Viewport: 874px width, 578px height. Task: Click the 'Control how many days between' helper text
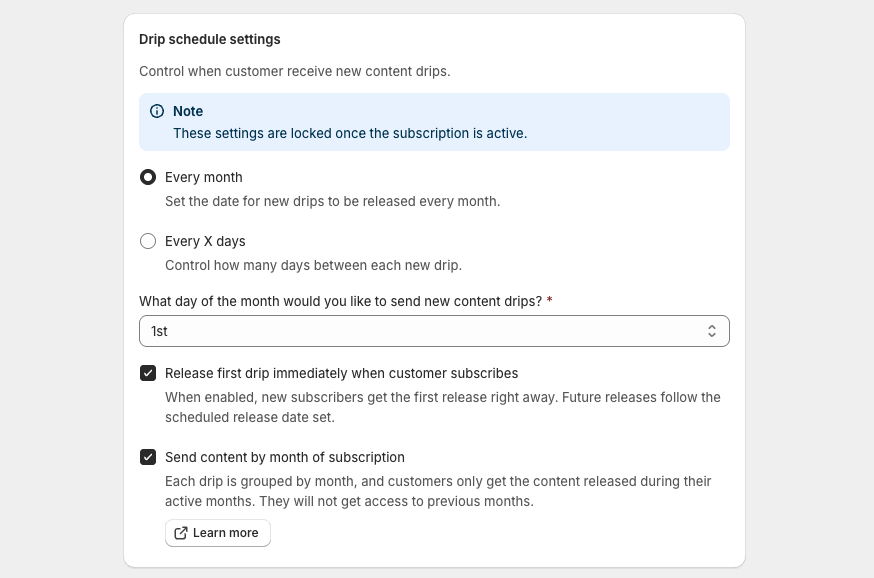coord(313,265)
